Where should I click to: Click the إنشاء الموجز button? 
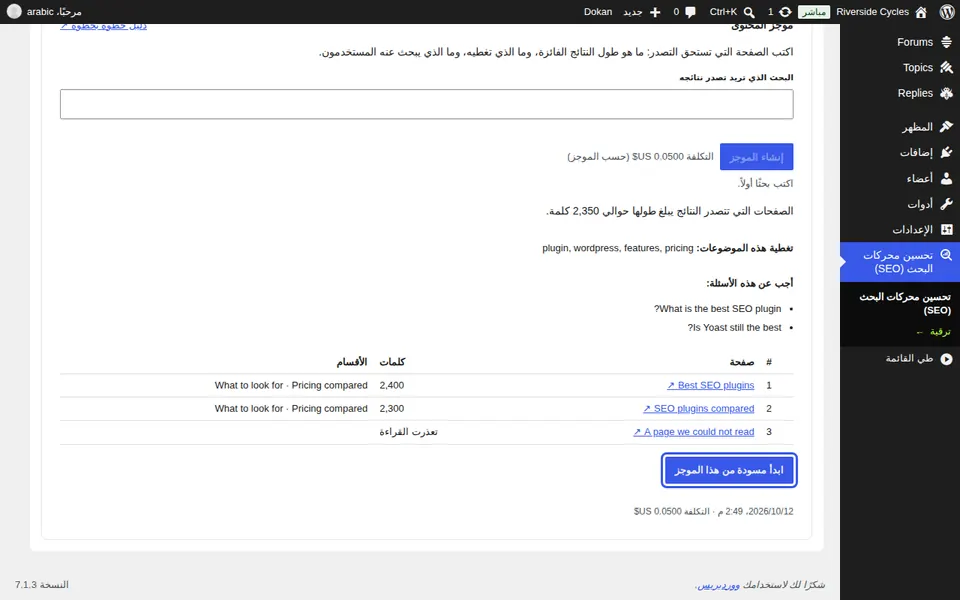point(756,157)
